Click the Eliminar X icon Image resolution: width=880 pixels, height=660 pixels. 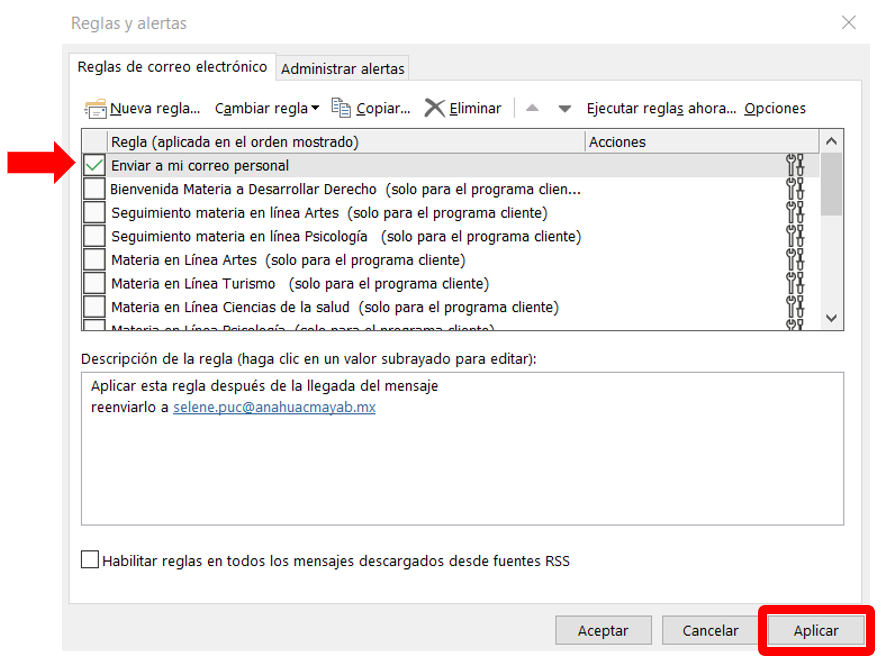(435, 108)
